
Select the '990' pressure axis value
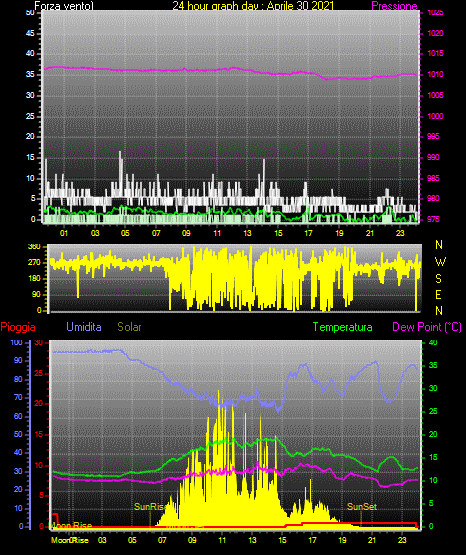pyautogui.click(x=433, y=157)
